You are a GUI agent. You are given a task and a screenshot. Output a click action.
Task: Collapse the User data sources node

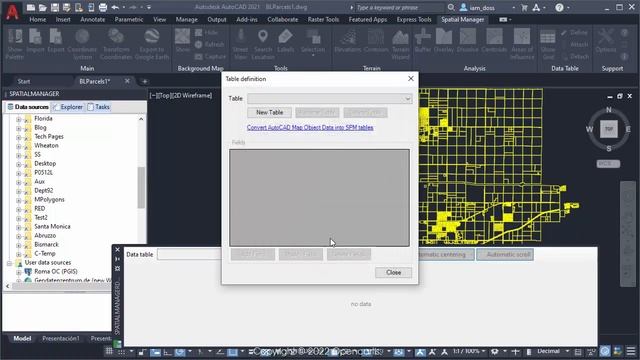(9, 263)
